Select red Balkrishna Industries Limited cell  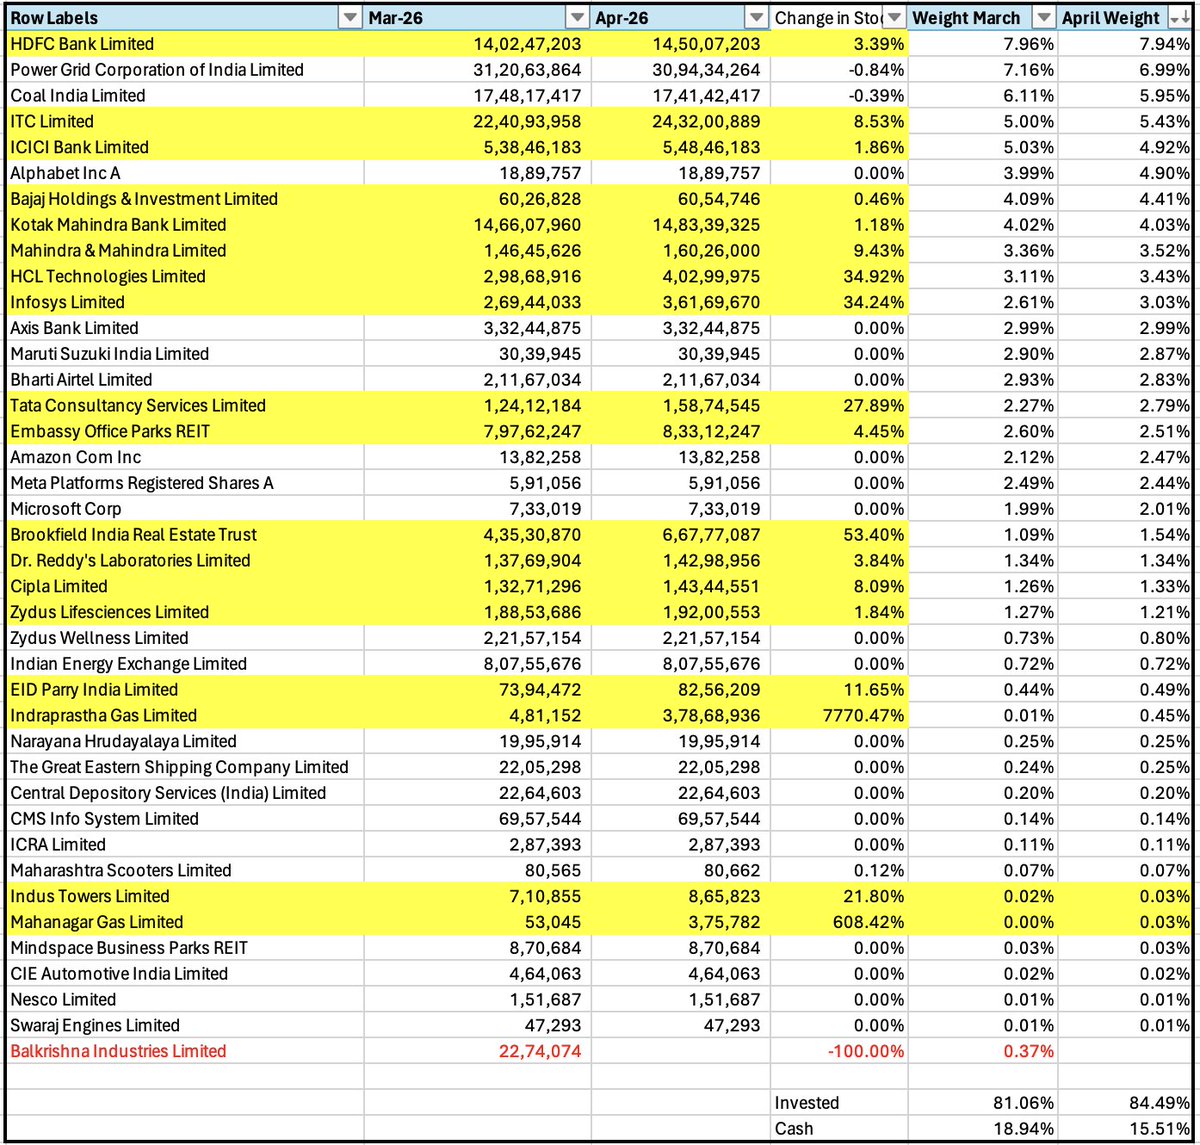(x=185, y=1051)
